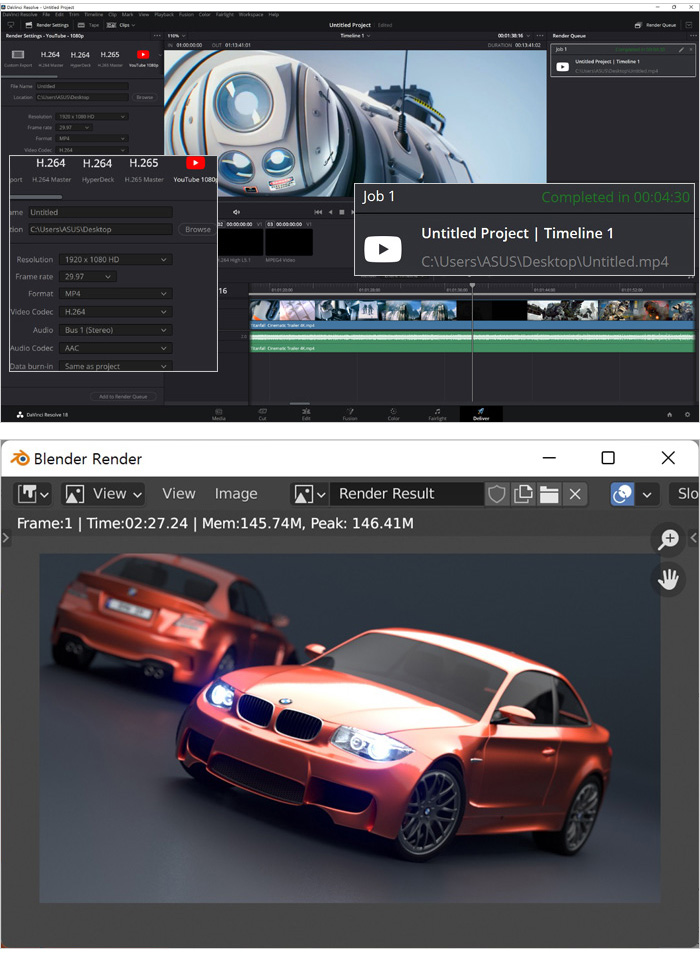Switch to the Color page tab
The height and width of the screenshot is (955, 700).
(394, 414)
